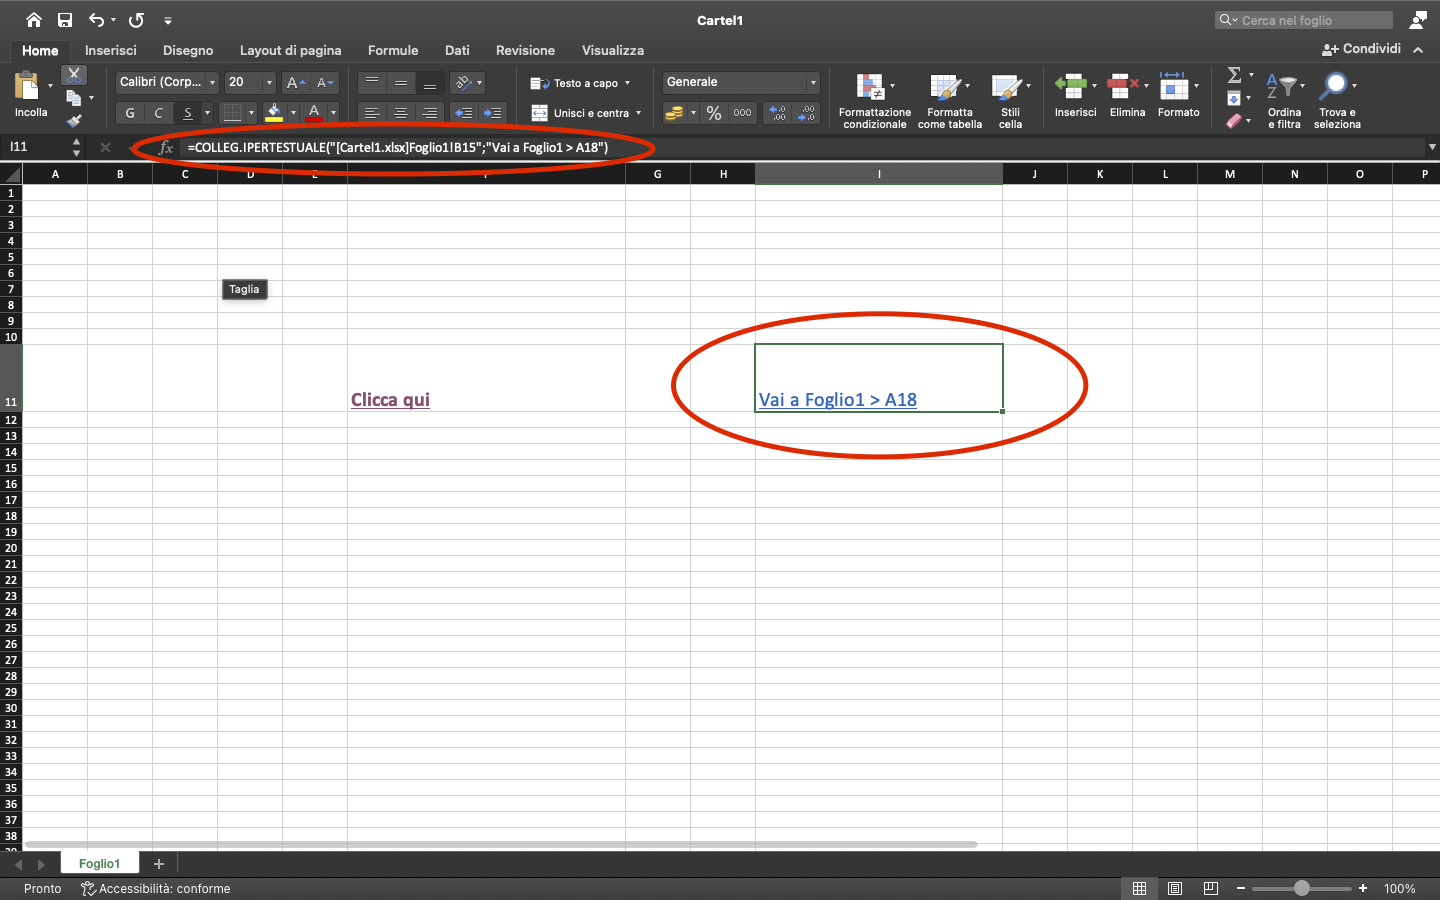Screen dimensions: 1440x900
Task: Apply the percentage number format icon
Action: (x=716, y=113)
